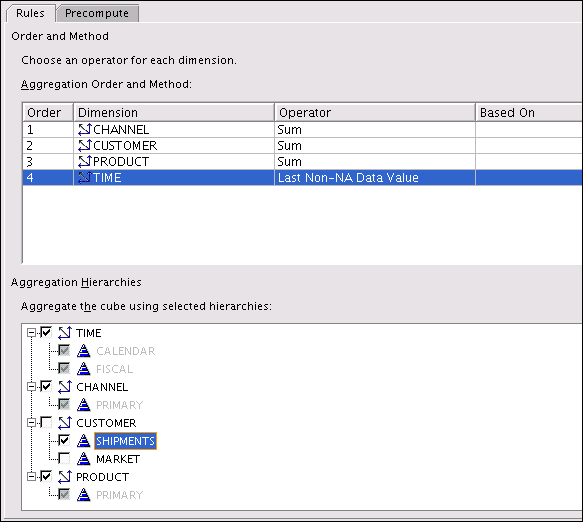583x522 pixels.
Task: Select the CHANNEL row in order table
Action: click(303, 129)
